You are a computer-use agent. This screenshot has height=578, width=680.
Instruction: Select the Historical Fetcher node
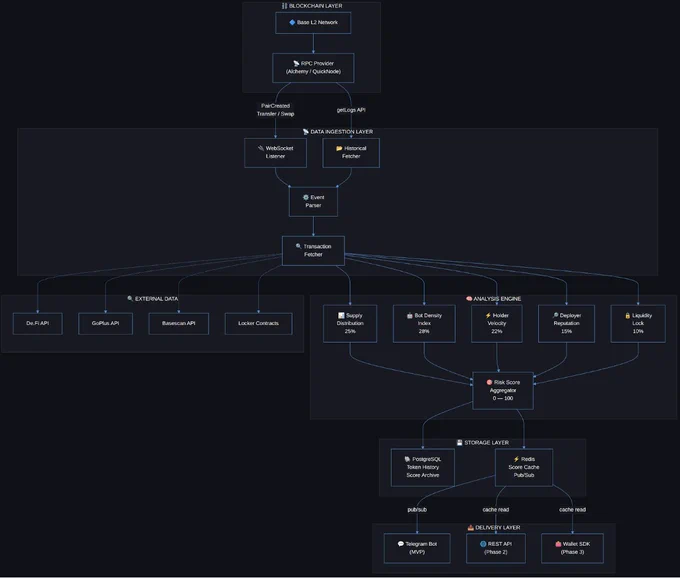(351, 153)
